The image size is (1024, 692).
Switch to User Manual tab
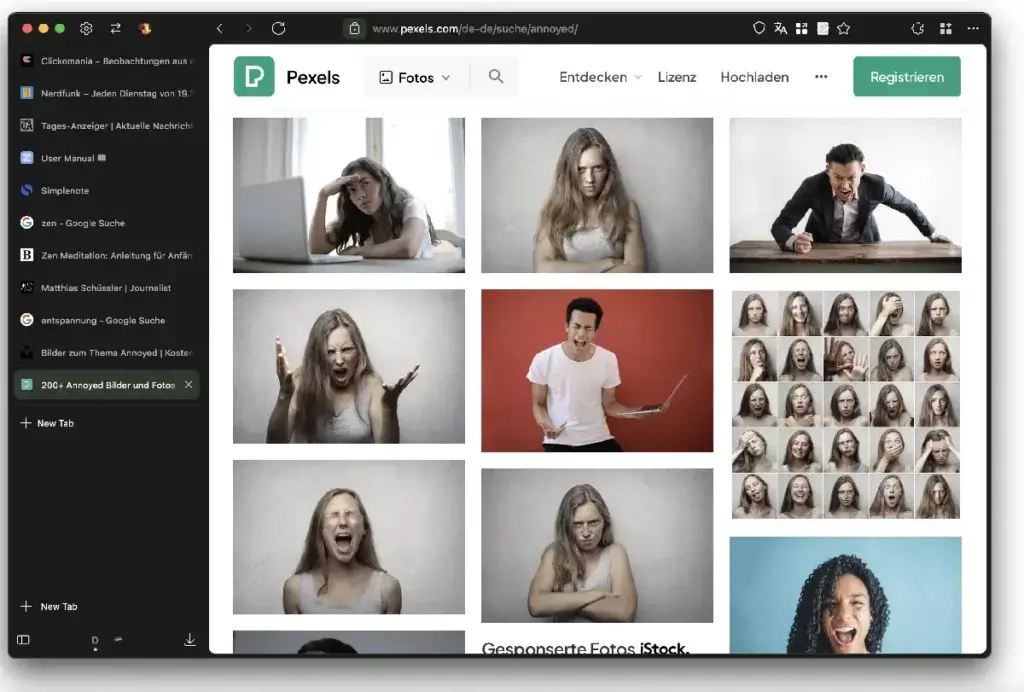click(107, 158)
